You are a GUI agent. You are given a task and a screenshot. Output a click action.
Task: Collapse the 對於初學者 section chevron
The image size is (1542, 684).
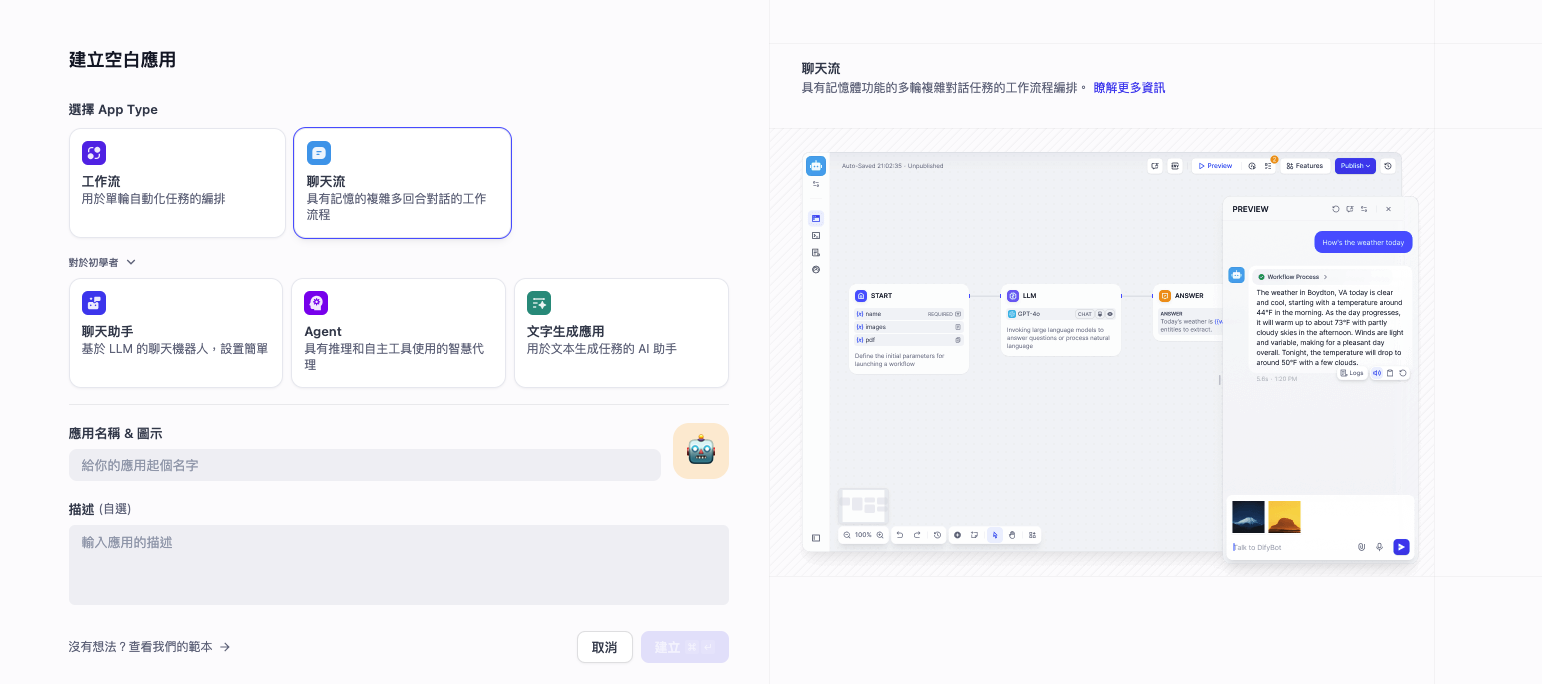(x=131, y=262)
